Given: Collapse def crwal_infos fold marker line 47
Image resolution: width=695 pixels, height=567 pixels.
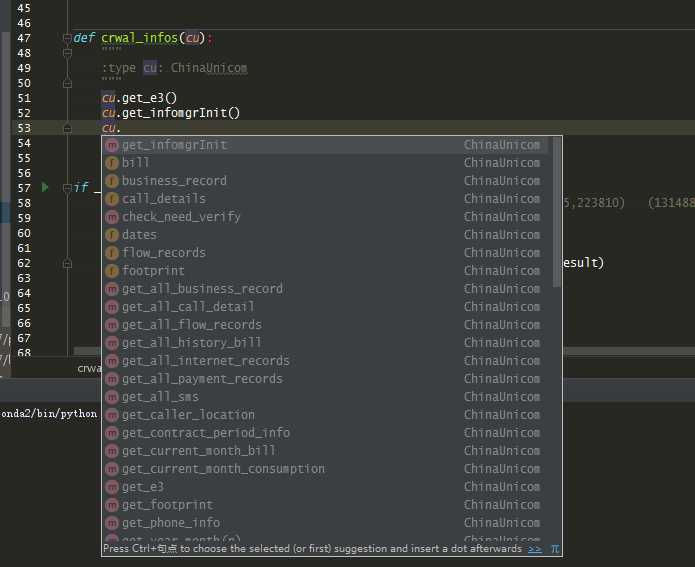Looking at the screenshot, I should (67, 38).
